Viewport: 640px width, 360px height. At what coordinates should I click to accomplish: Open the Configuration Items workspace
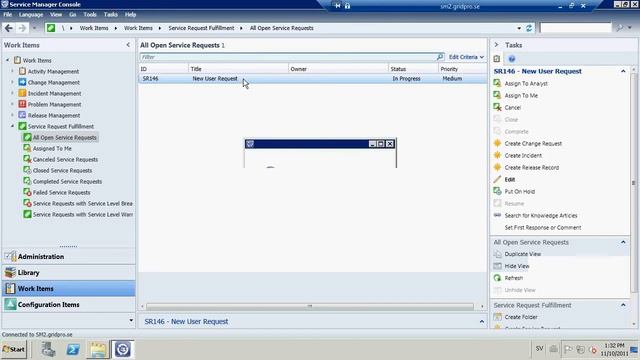point(69,304)
